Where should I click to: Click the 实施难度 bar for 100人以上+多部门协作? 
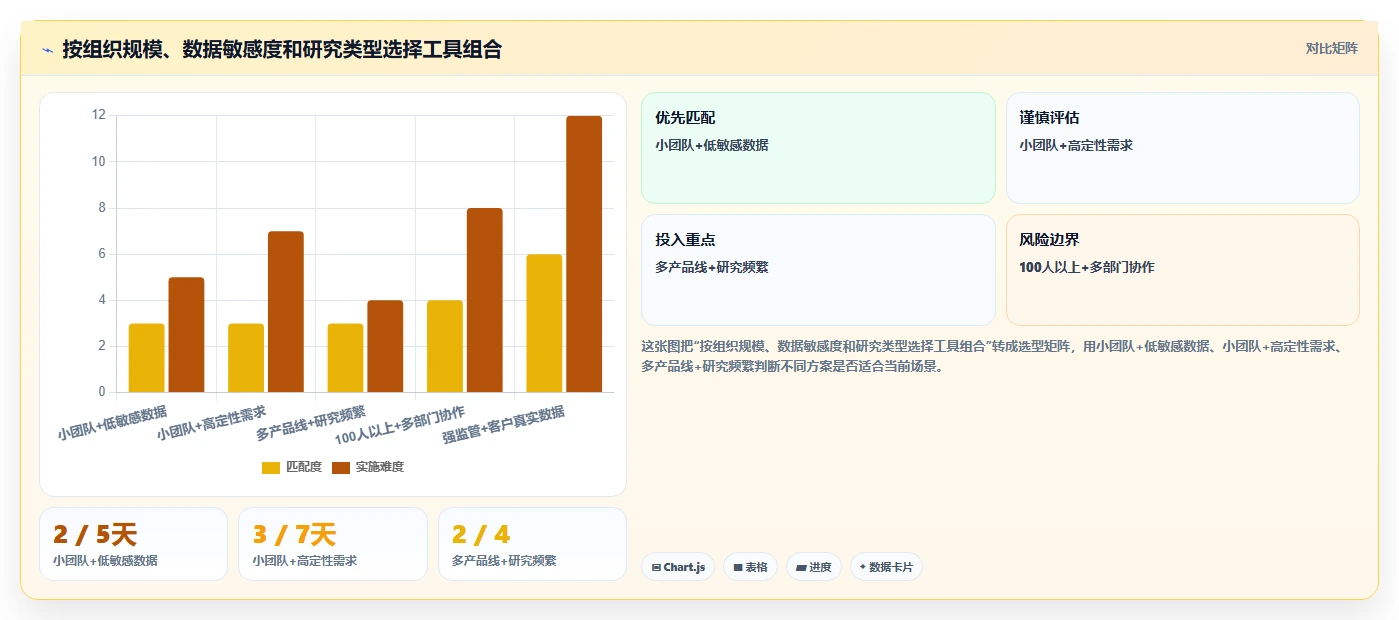(x=484, y=300)
